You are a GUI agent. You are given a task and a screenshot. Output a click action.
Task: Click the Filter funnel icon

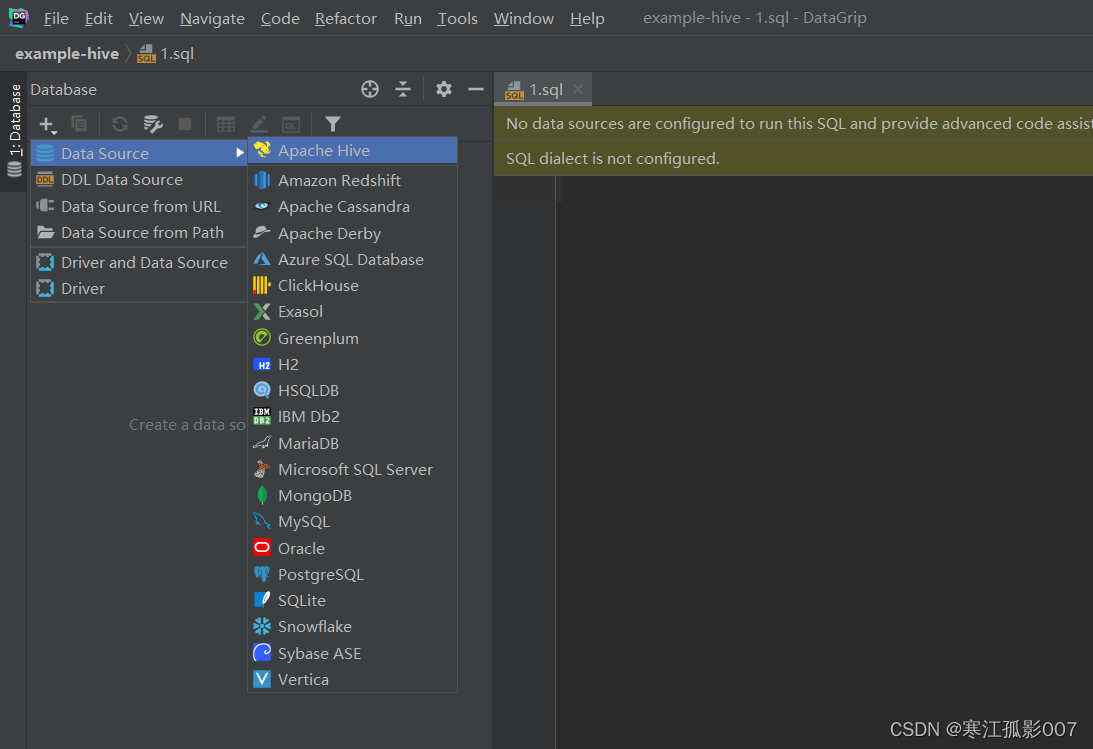click(x=333, y=124)
